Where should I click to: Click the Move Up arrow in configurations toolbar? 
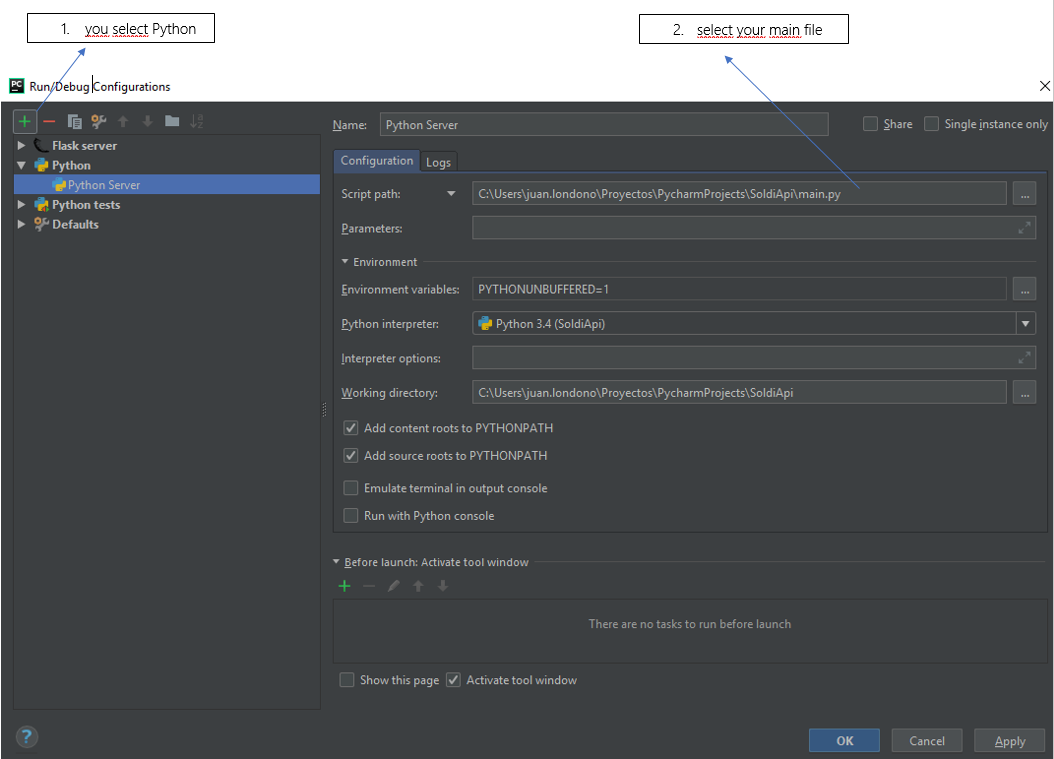(123, 122)
